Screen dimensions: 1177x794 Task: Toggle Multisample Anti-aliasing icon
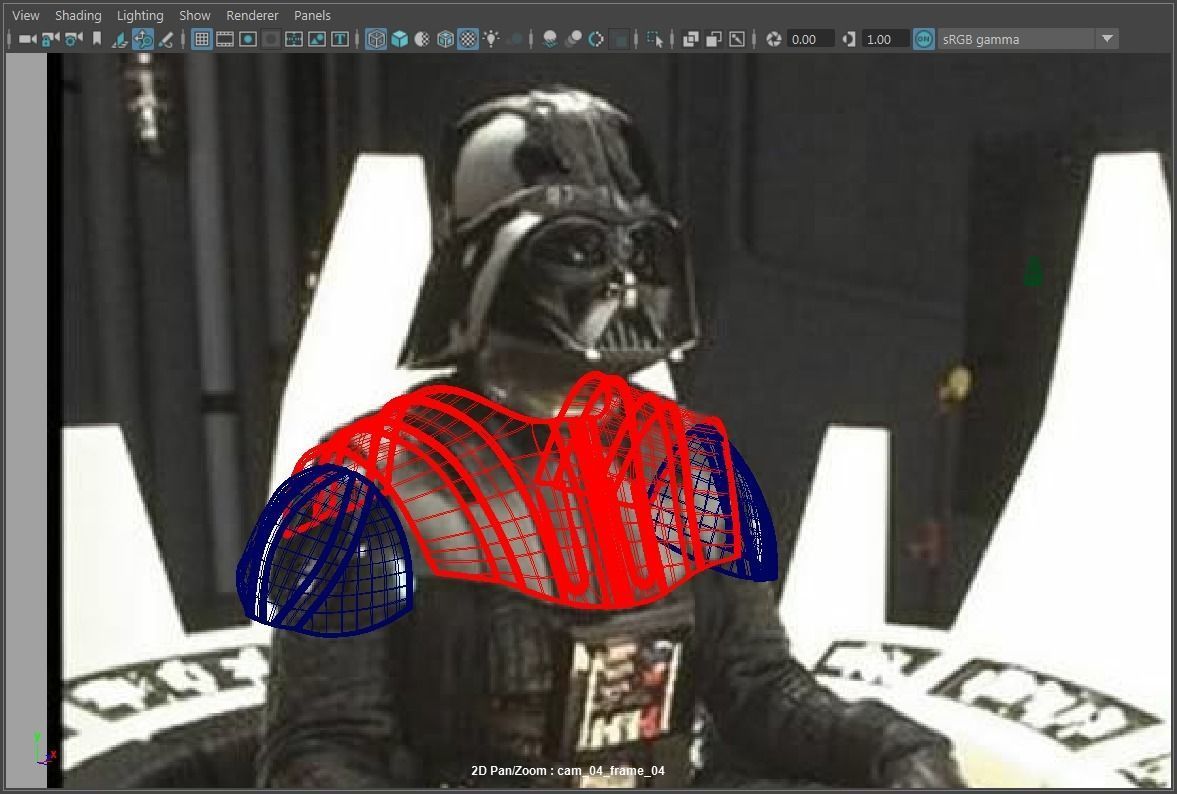click(595, 39)
